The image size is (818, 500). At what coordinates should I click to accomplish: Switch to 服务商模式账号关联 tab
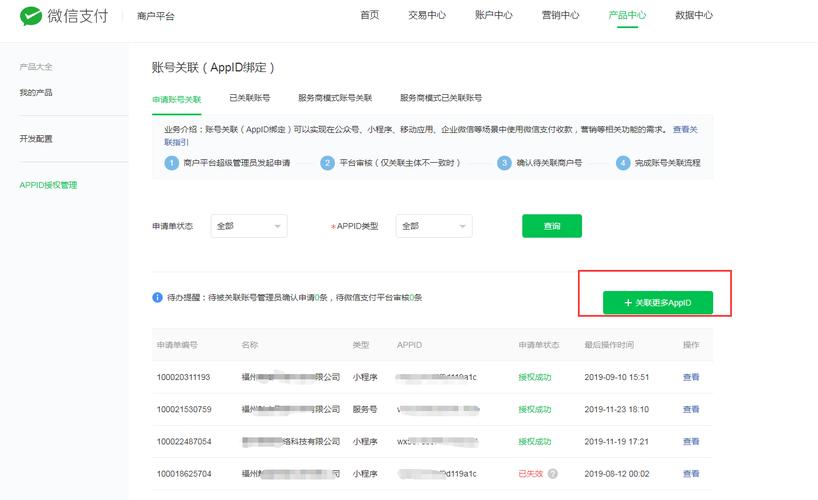coord(335,98)
